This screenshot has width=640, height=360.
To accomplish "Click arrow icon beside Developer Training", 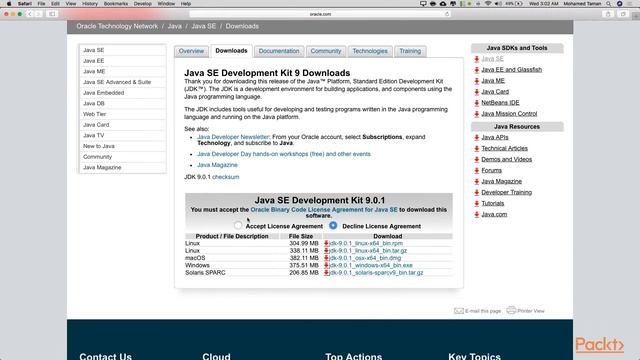I will click(x=476, y=193).
